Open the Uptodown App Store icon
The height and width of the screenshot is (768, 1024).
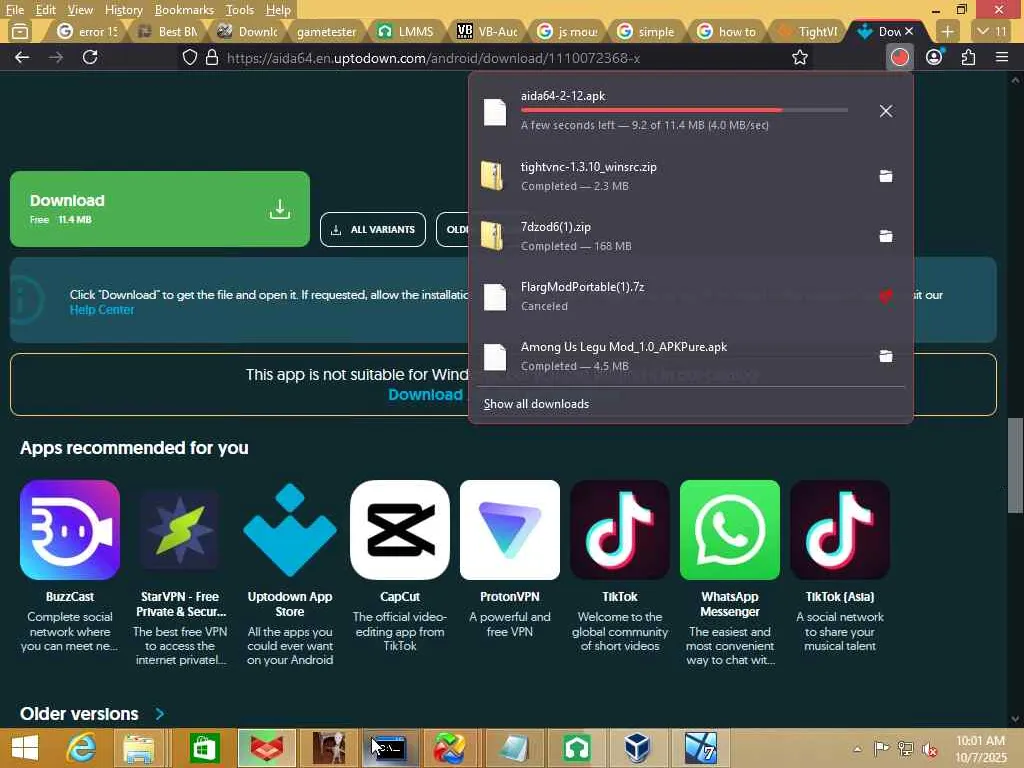[290, 530]
